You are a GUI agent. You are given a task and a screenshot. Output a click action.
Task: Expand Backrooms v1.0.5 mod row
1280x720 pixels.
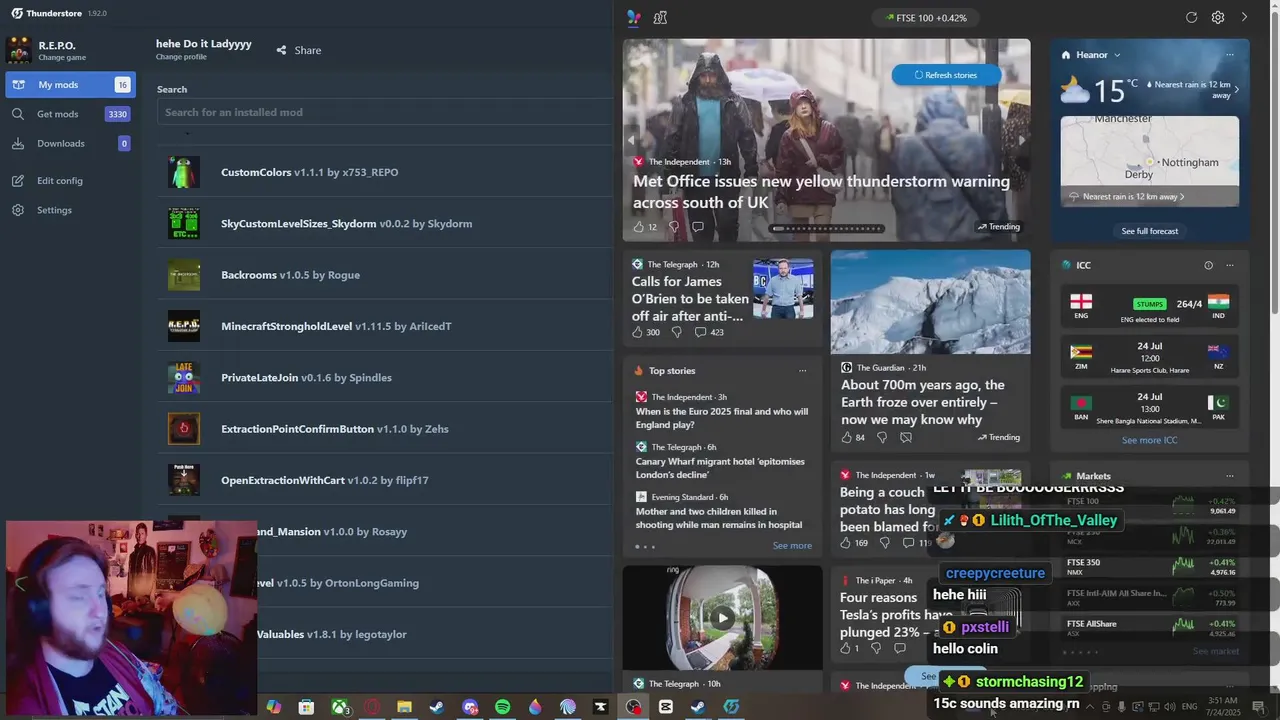(385, 275)
